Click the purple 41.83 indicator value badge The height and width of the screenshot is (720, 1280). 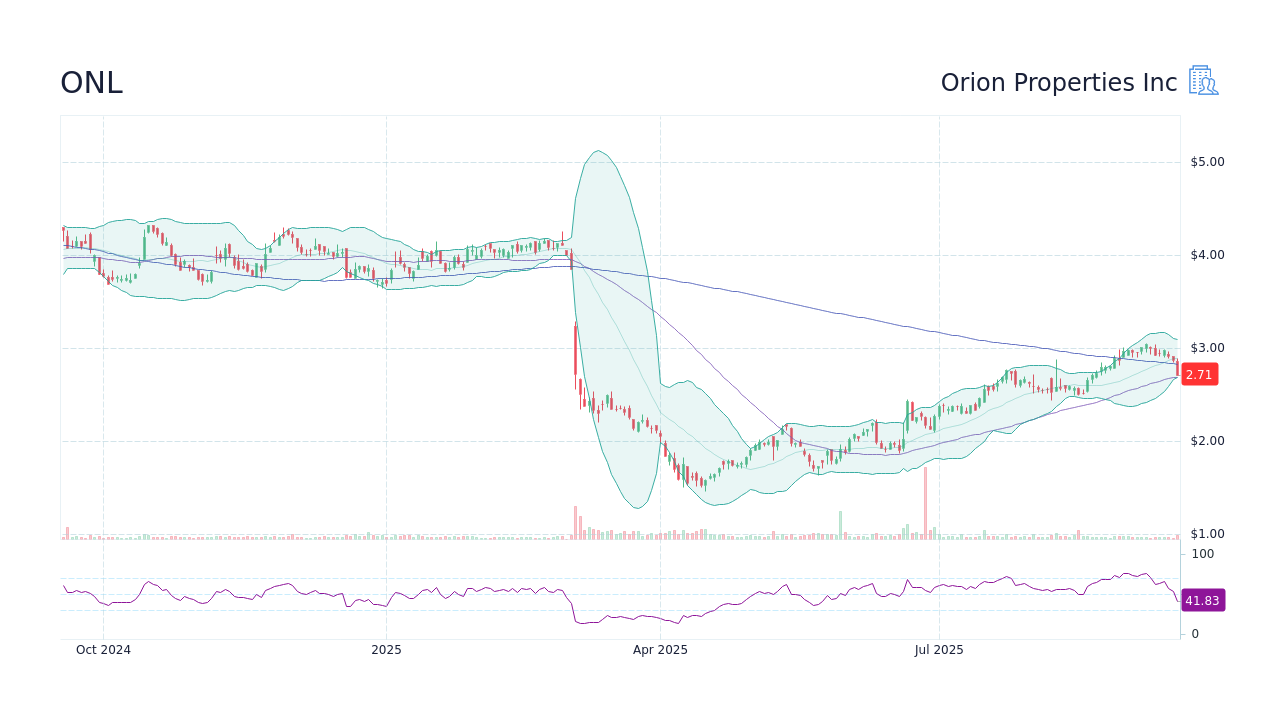[x=1202, y=600]
